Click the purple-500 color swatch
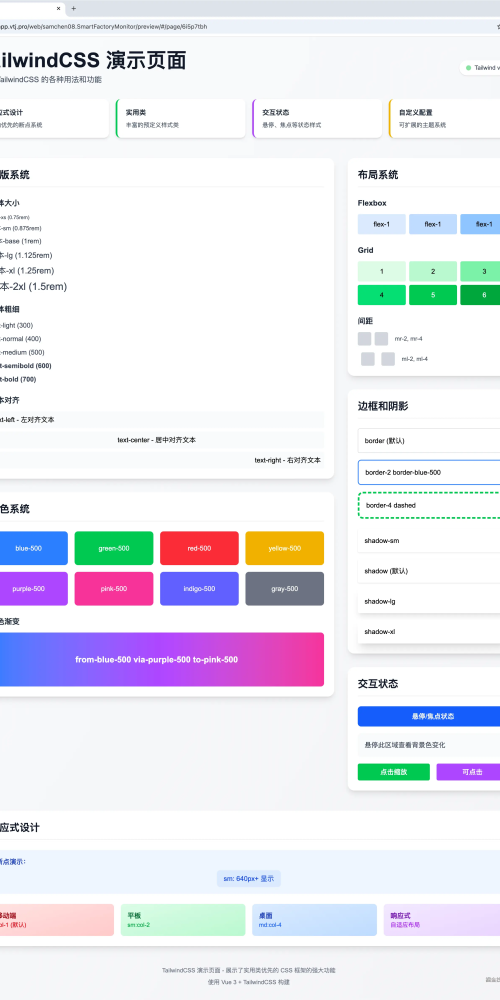The width and height of the screenshot is (500, 1000). (x=32, y=589)
